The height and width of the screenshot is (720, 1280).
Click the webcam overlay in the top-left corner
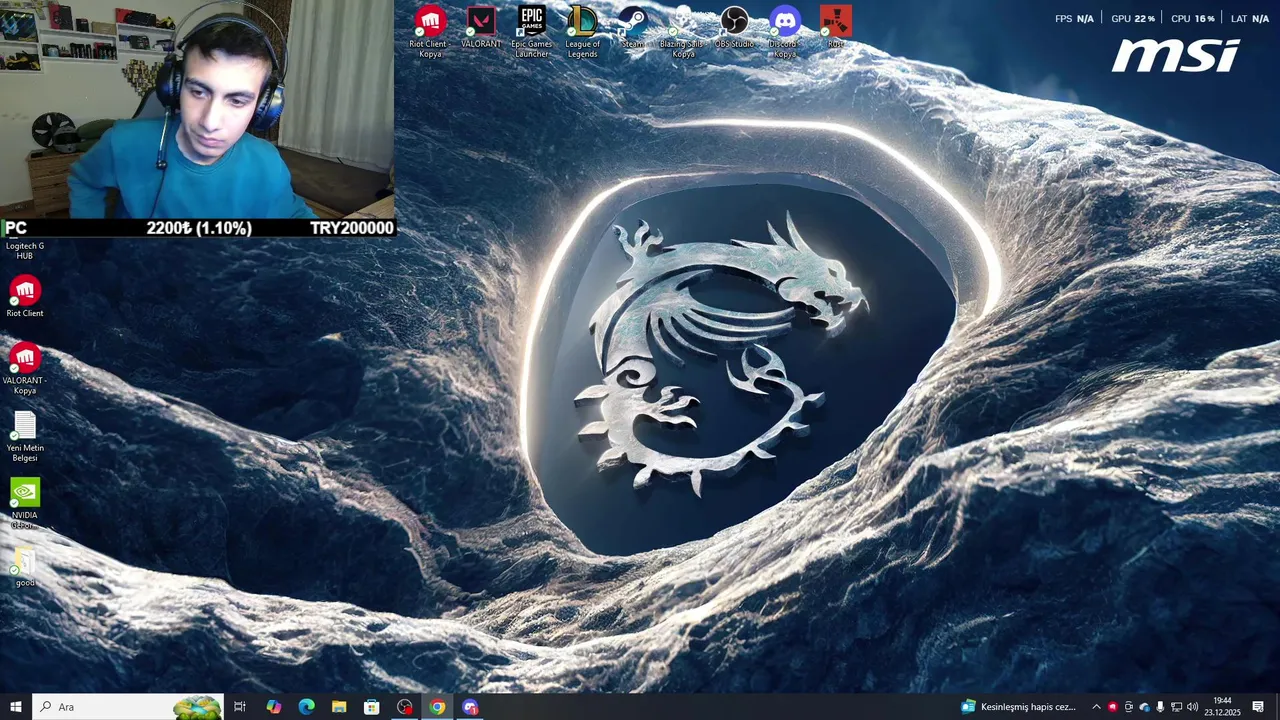(x=197, y=108)
